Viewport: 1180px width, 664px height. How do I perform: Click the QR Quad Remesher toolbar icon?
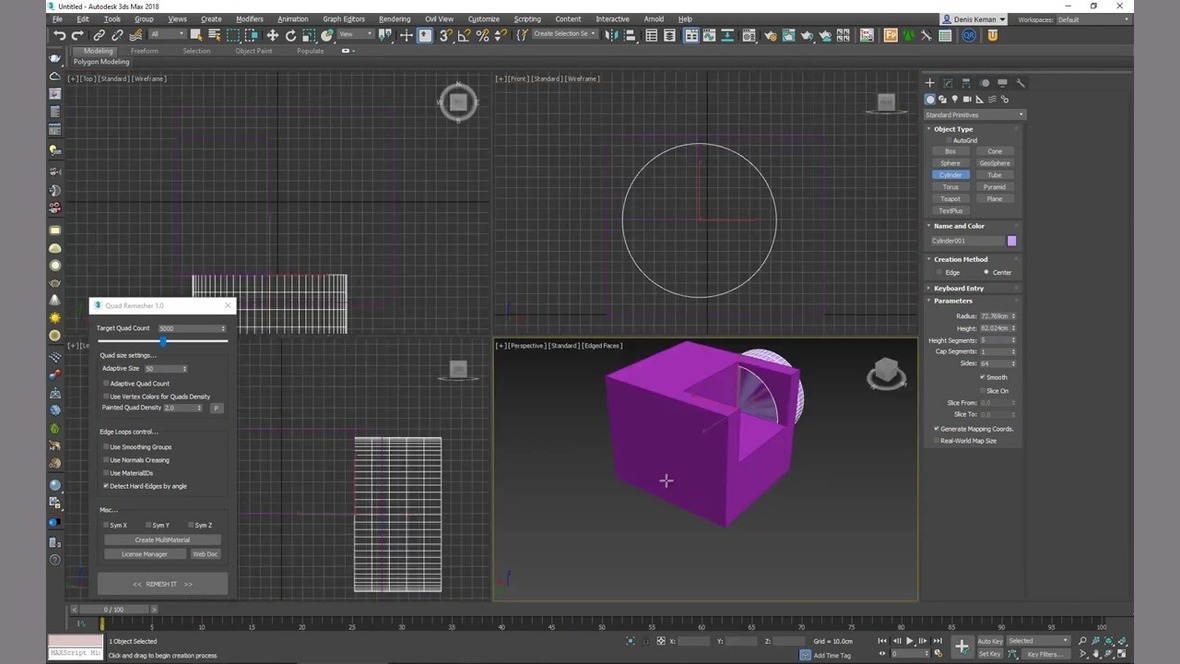tap(969, 35)
